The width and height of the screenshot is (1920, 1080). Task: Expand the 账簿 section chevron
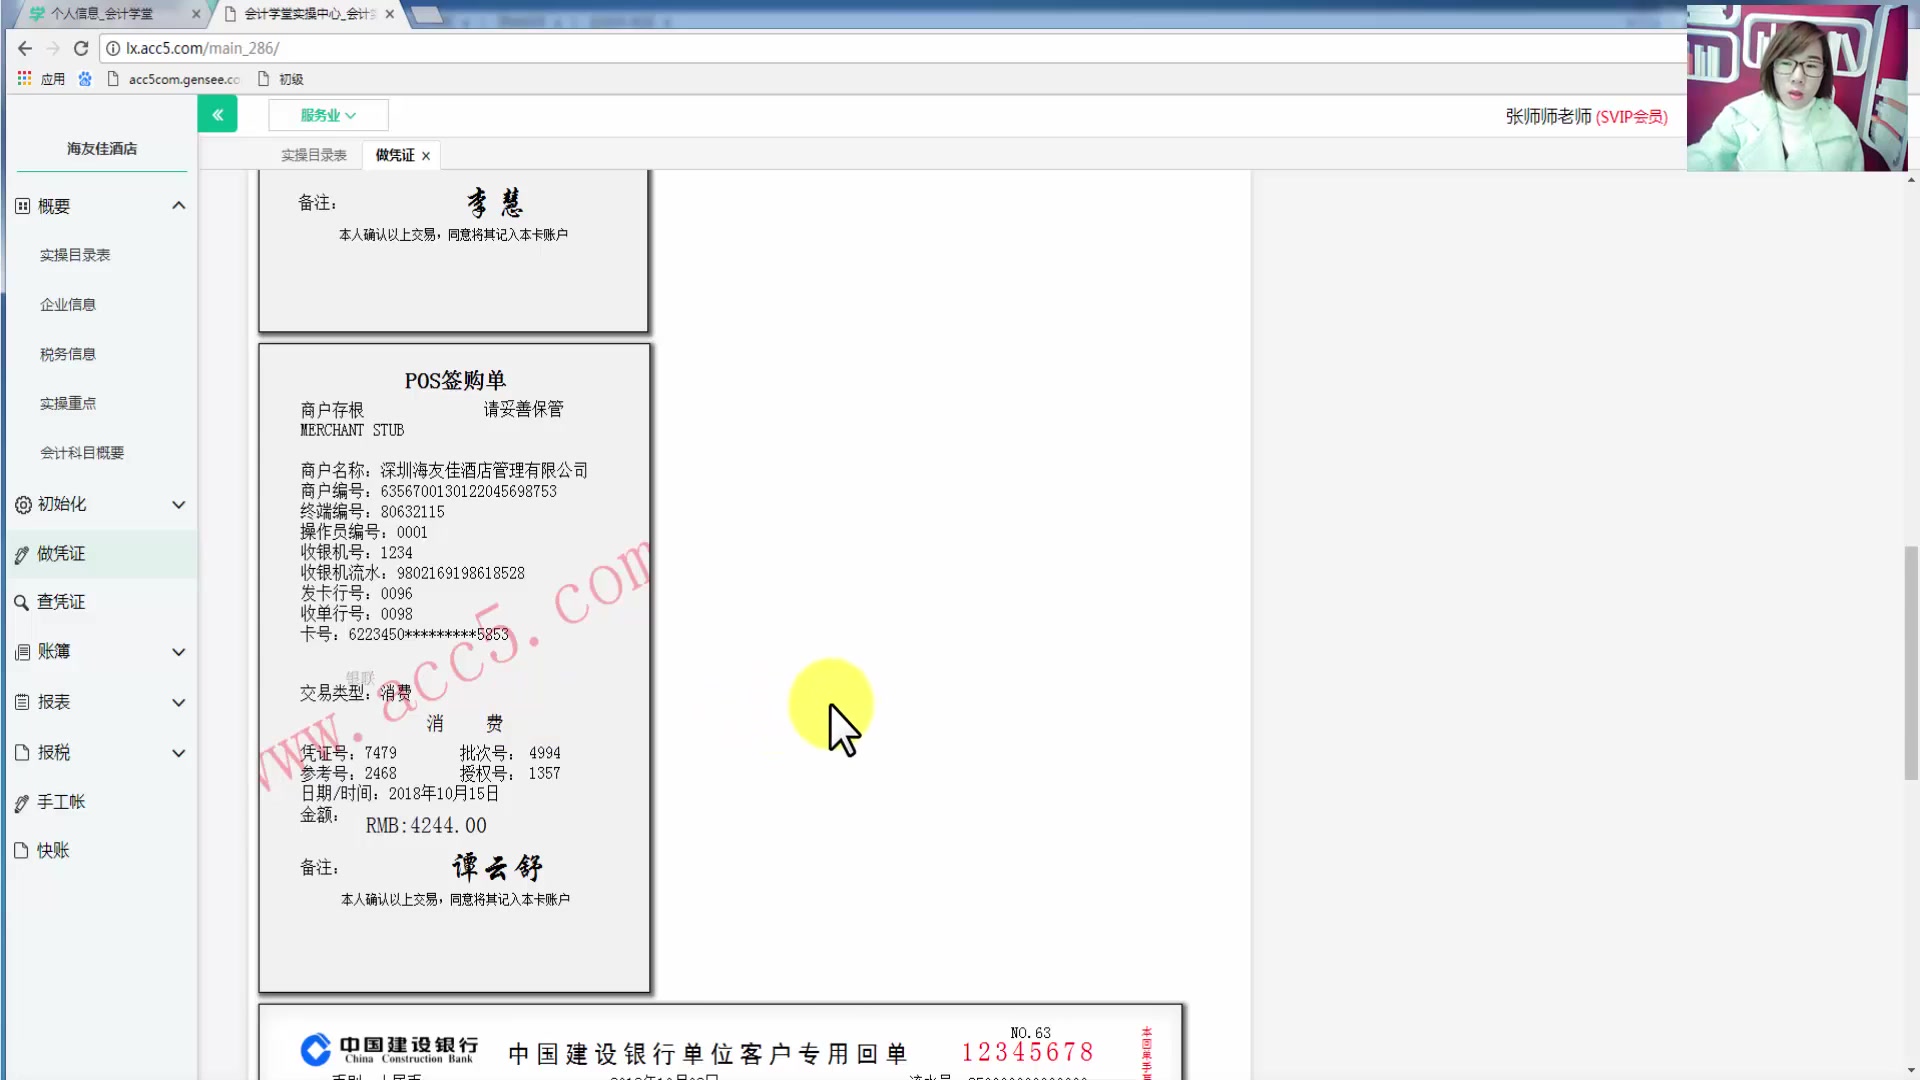[x=179, y=652]
